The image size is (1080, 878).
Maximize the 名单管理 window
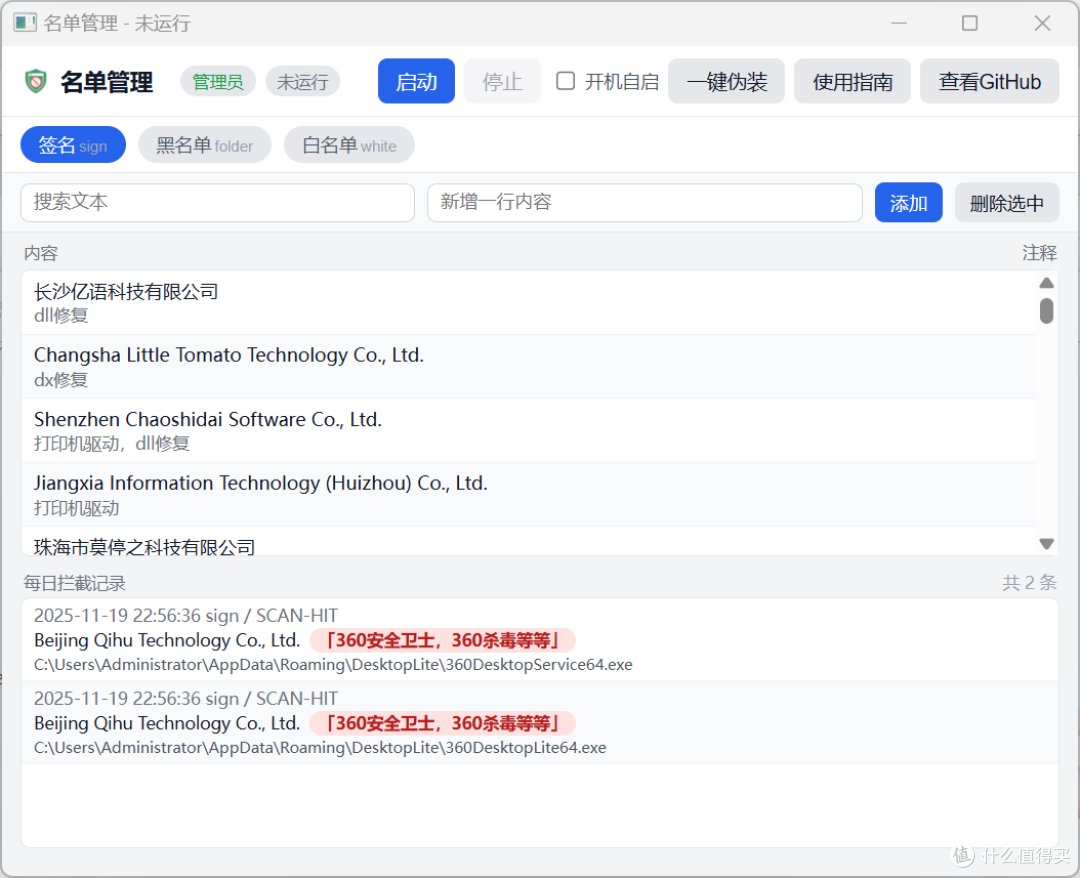coord(970,23)
